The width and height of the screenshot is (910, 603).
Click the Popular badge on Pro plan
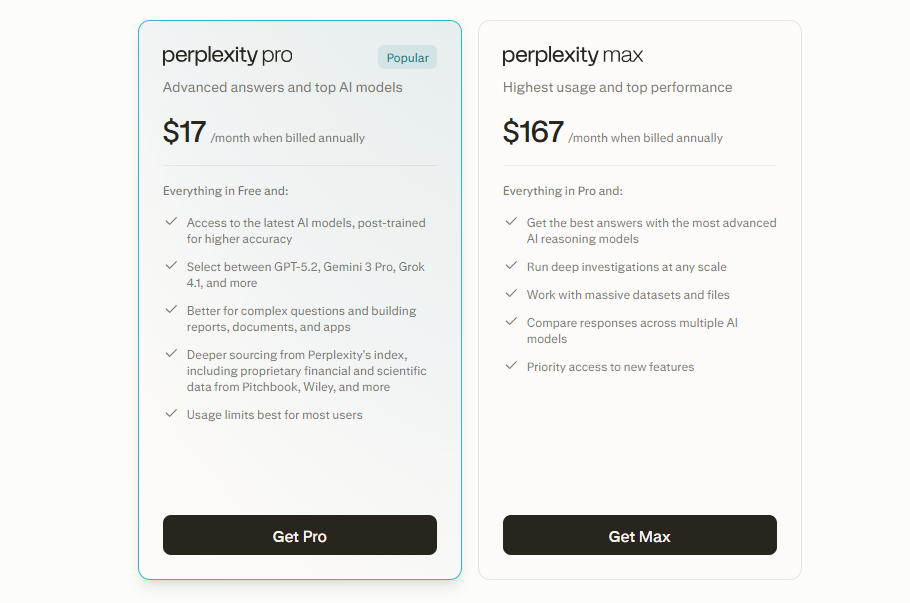click(407, 58)
